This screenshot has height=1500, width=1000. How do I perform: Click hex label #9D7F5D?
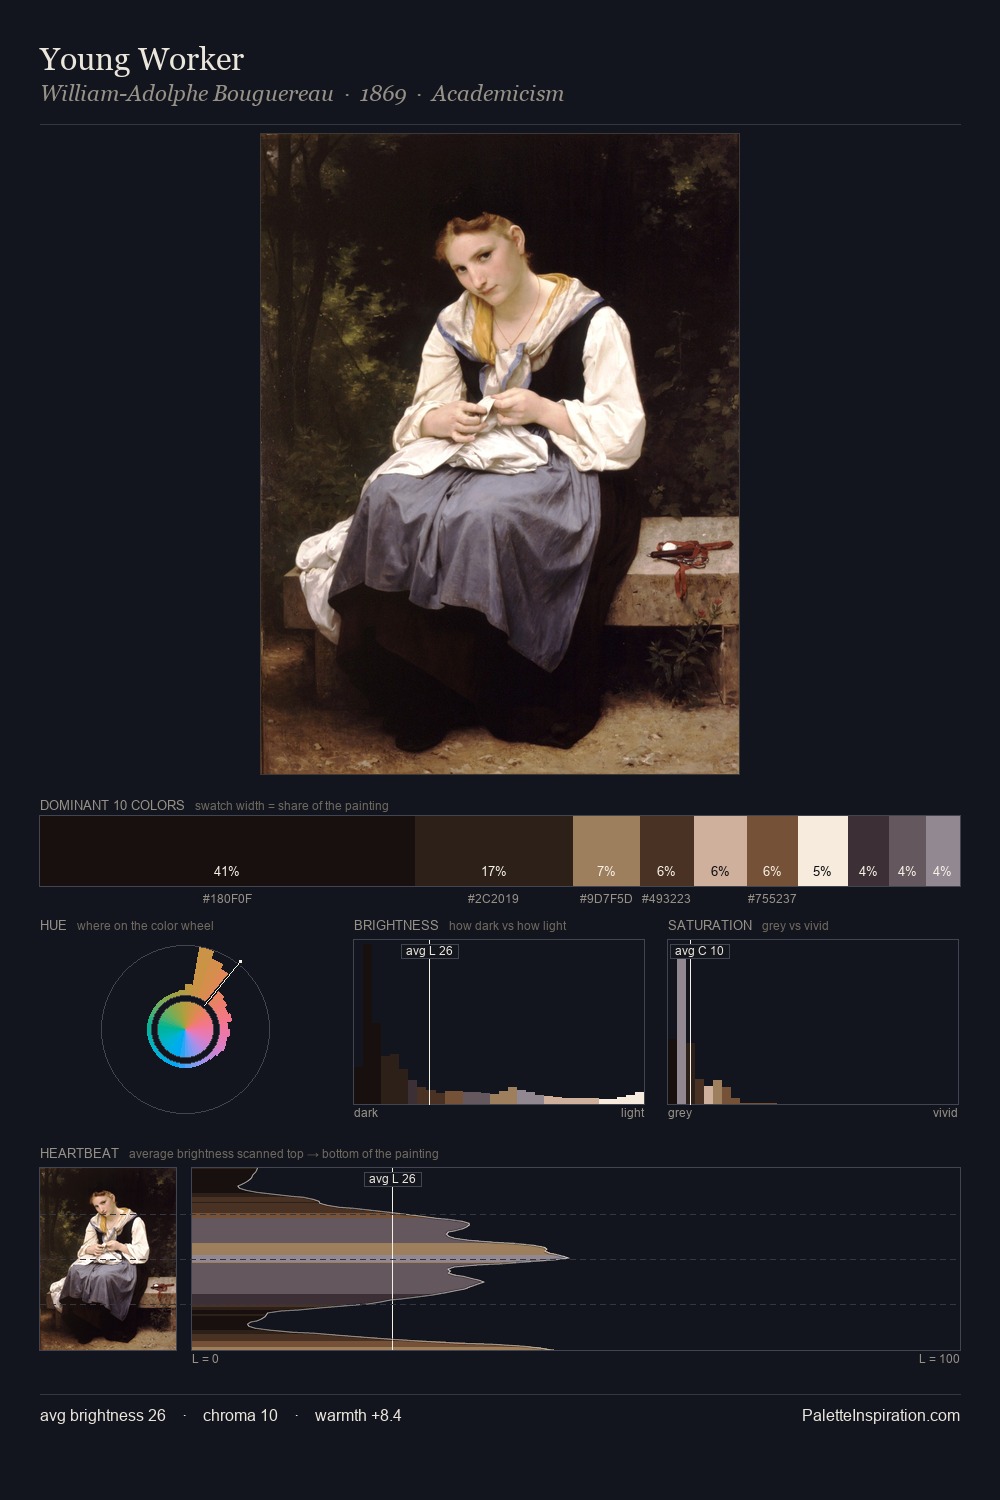(x=606, y=899)
